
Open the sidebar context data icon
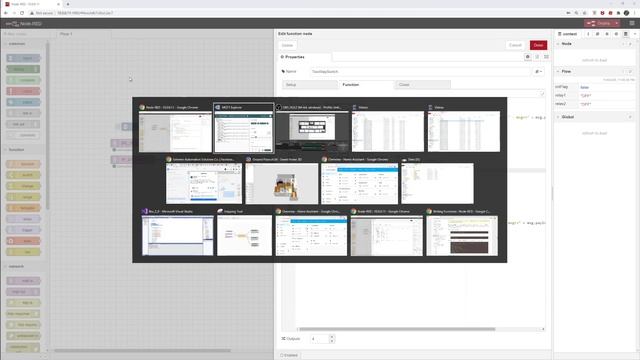(x=626, y=34)
